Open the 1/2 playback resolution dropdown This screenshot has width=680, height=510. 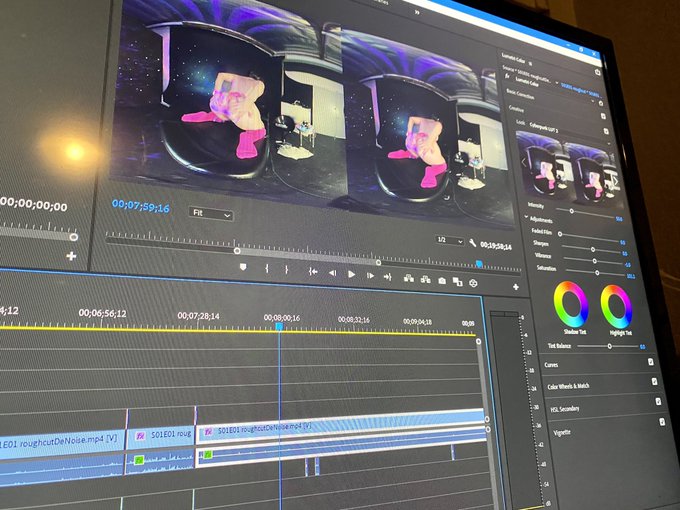point(449,240)
